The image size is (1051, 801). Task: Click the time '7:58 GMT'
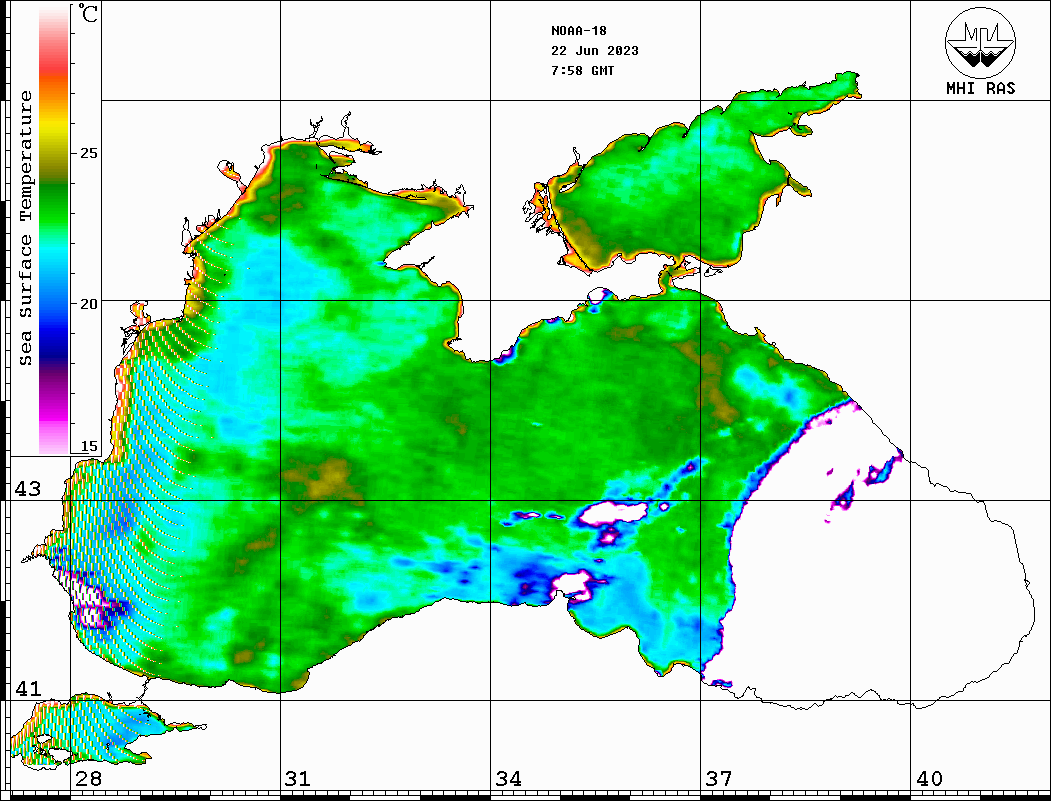582,70
